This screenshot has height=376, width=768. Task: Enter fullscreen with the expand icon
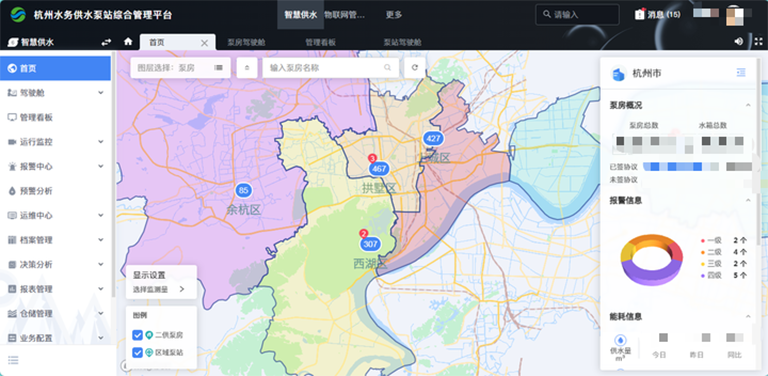click(x=758, y=42)
